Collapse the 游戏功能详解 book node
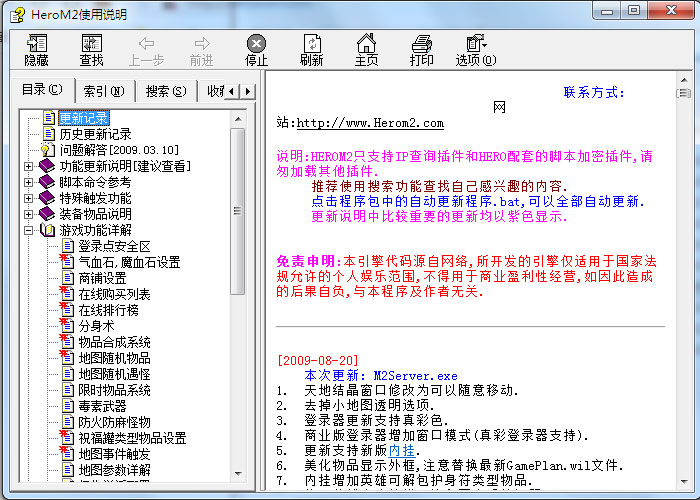Image resolution: width=700 pixels, height=500 pixels. tap(29, 230)
